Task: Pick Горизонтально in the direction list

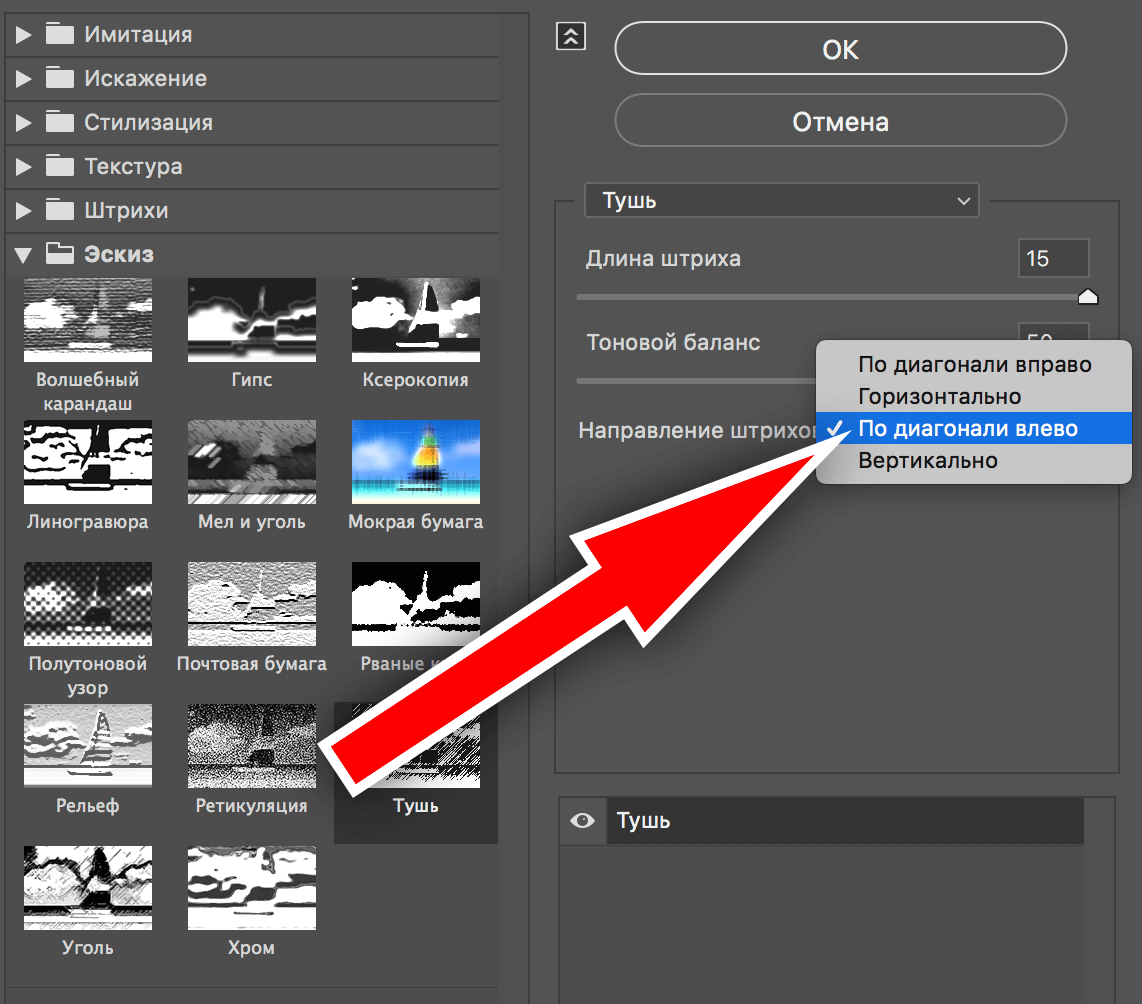Action: (939, 396)
